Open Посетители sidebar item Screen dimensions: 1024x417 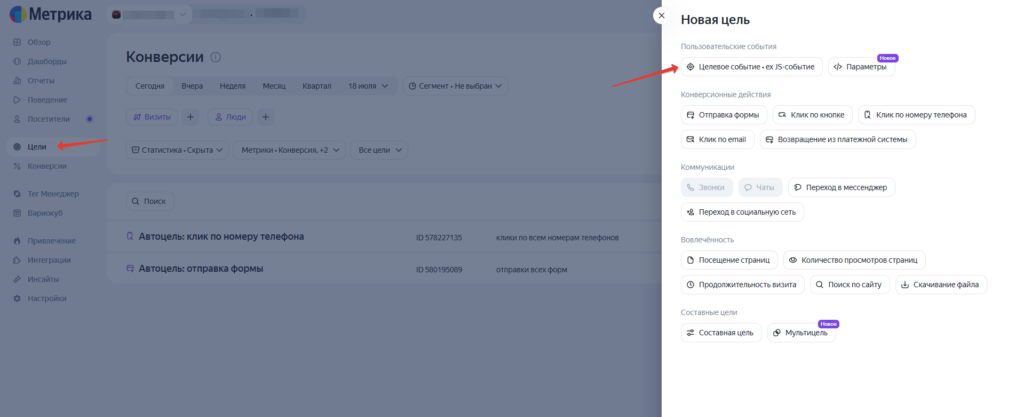49,119
